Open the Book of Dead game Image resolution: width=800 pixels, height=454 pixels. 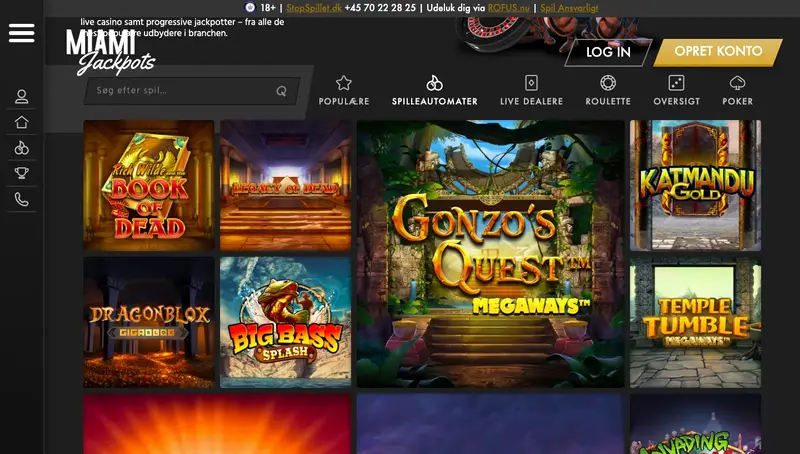(x=149, y=185)
